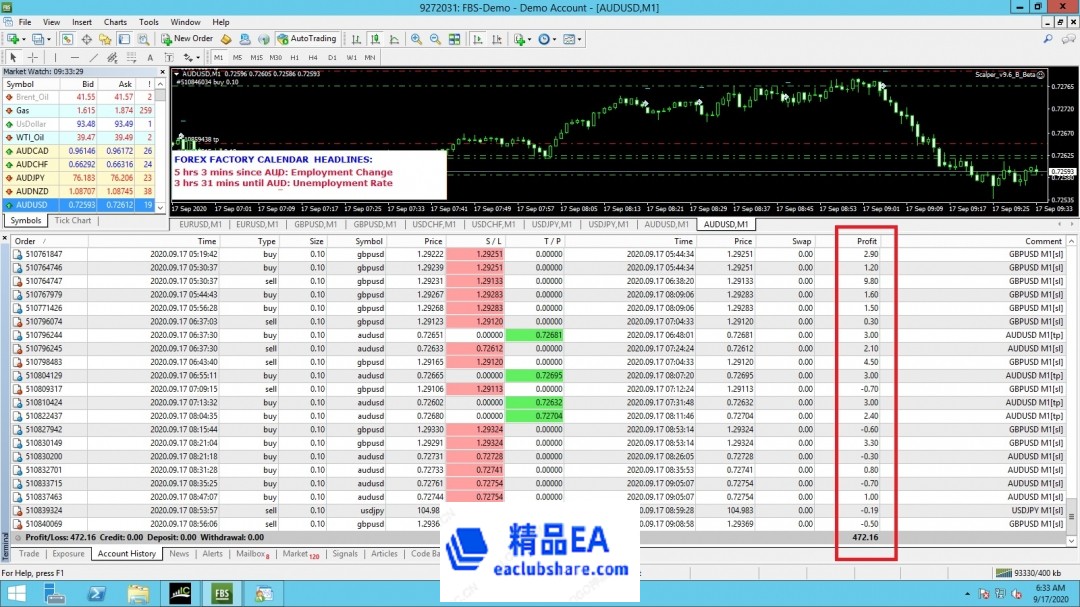Screen dimensions: 1080x607
Task: Toggle the AutoTrading button
Action: [x=307, y=39]
